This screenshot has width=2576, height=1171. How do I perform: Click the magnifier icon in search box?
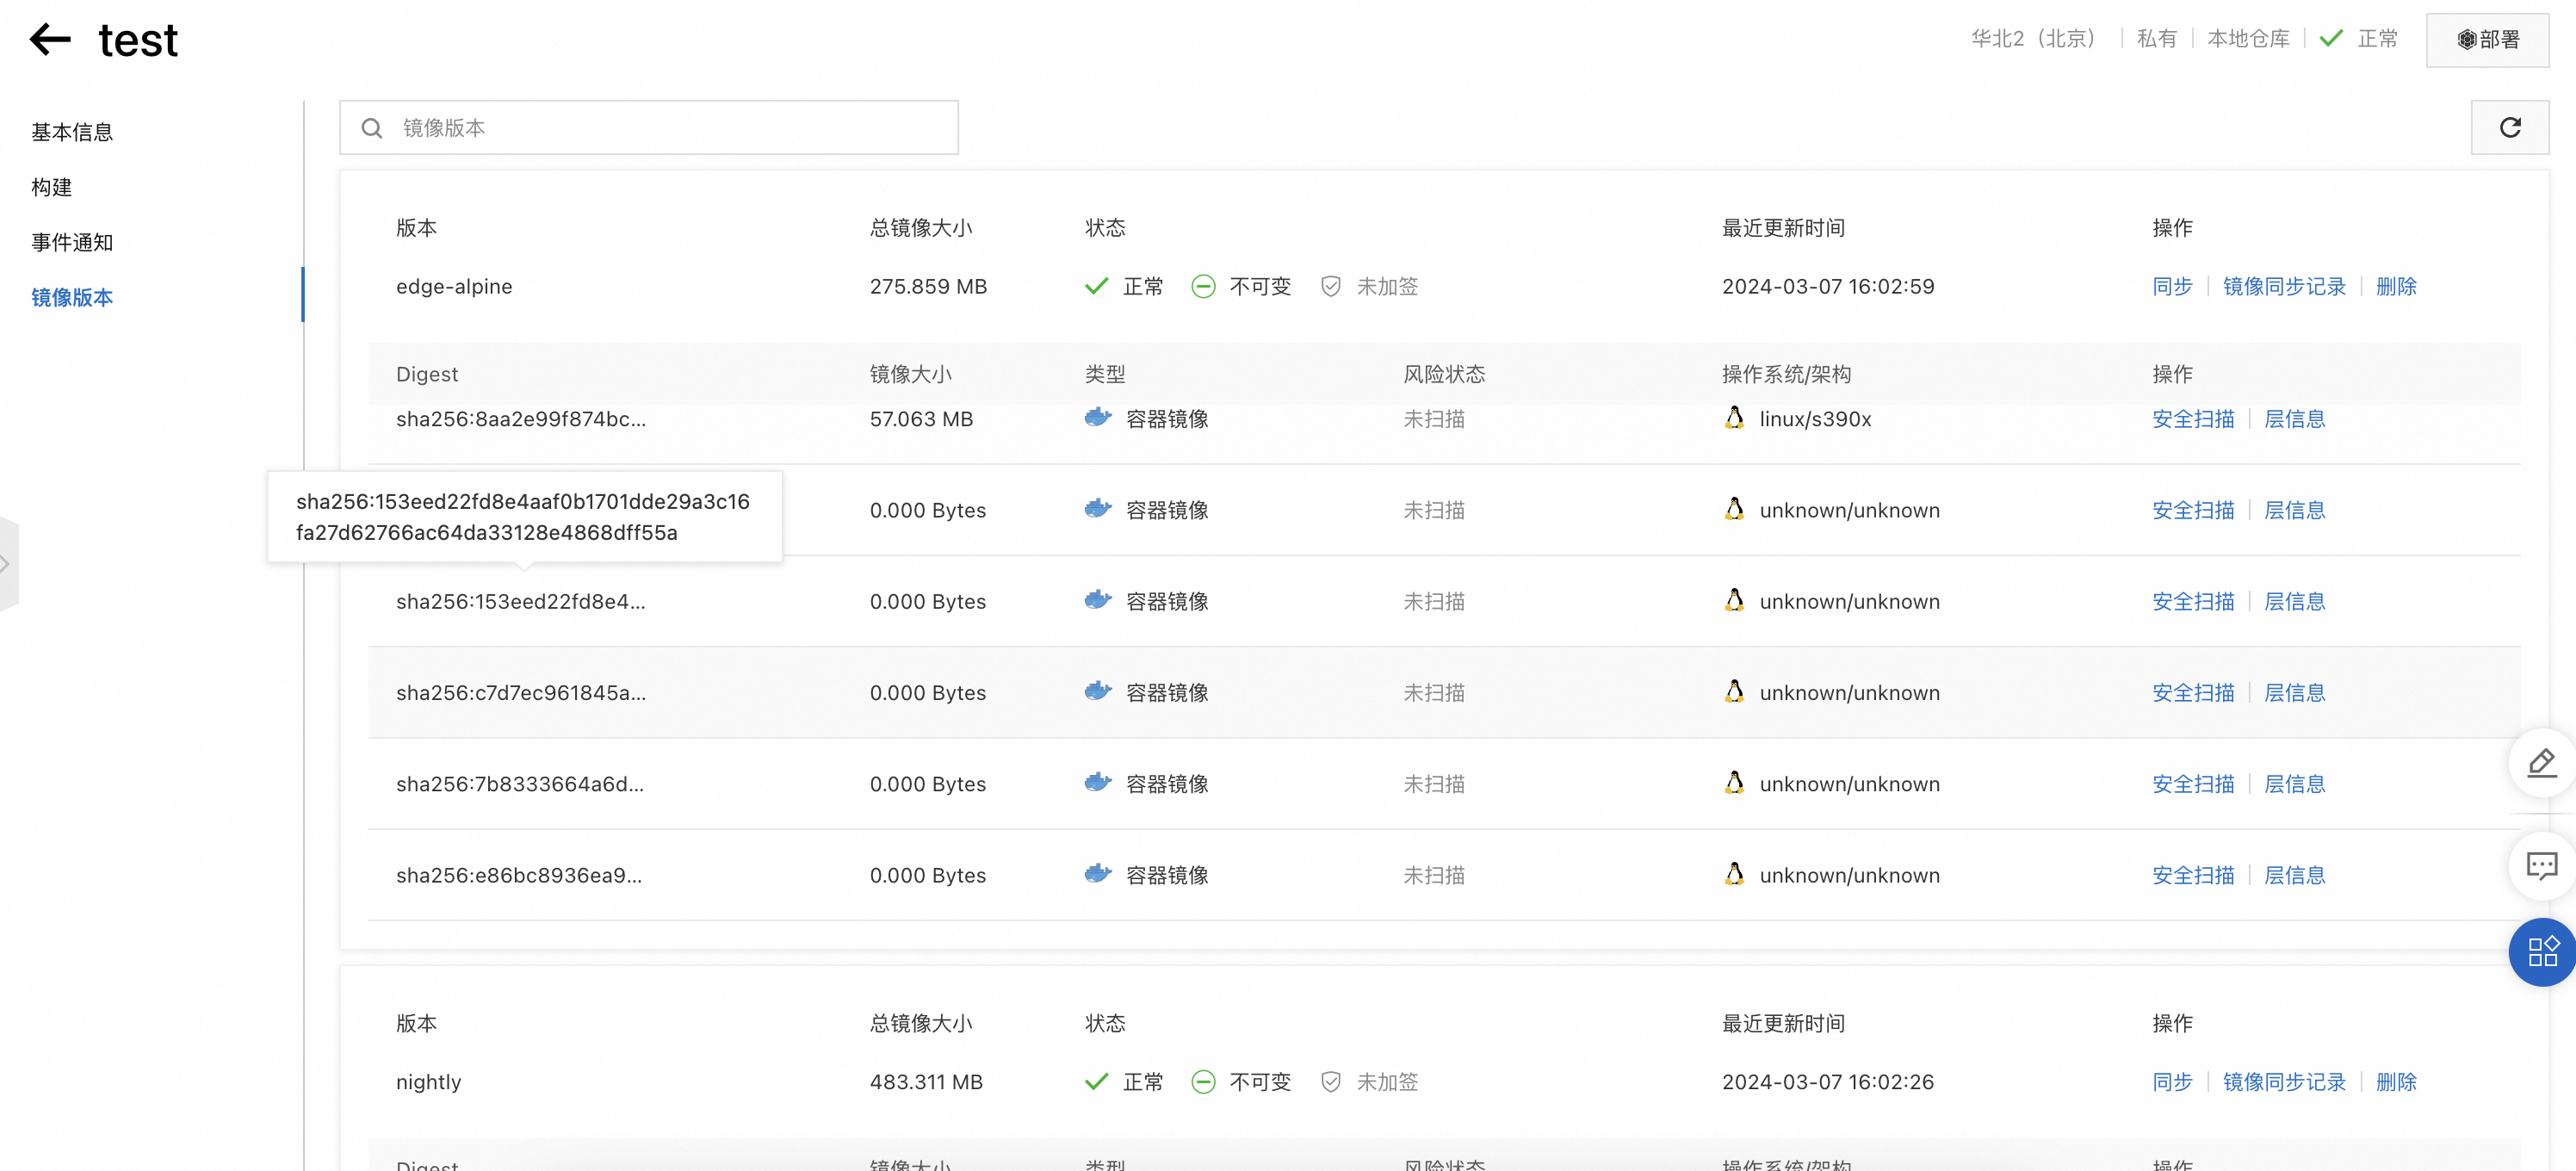click(x=372, y=128)
